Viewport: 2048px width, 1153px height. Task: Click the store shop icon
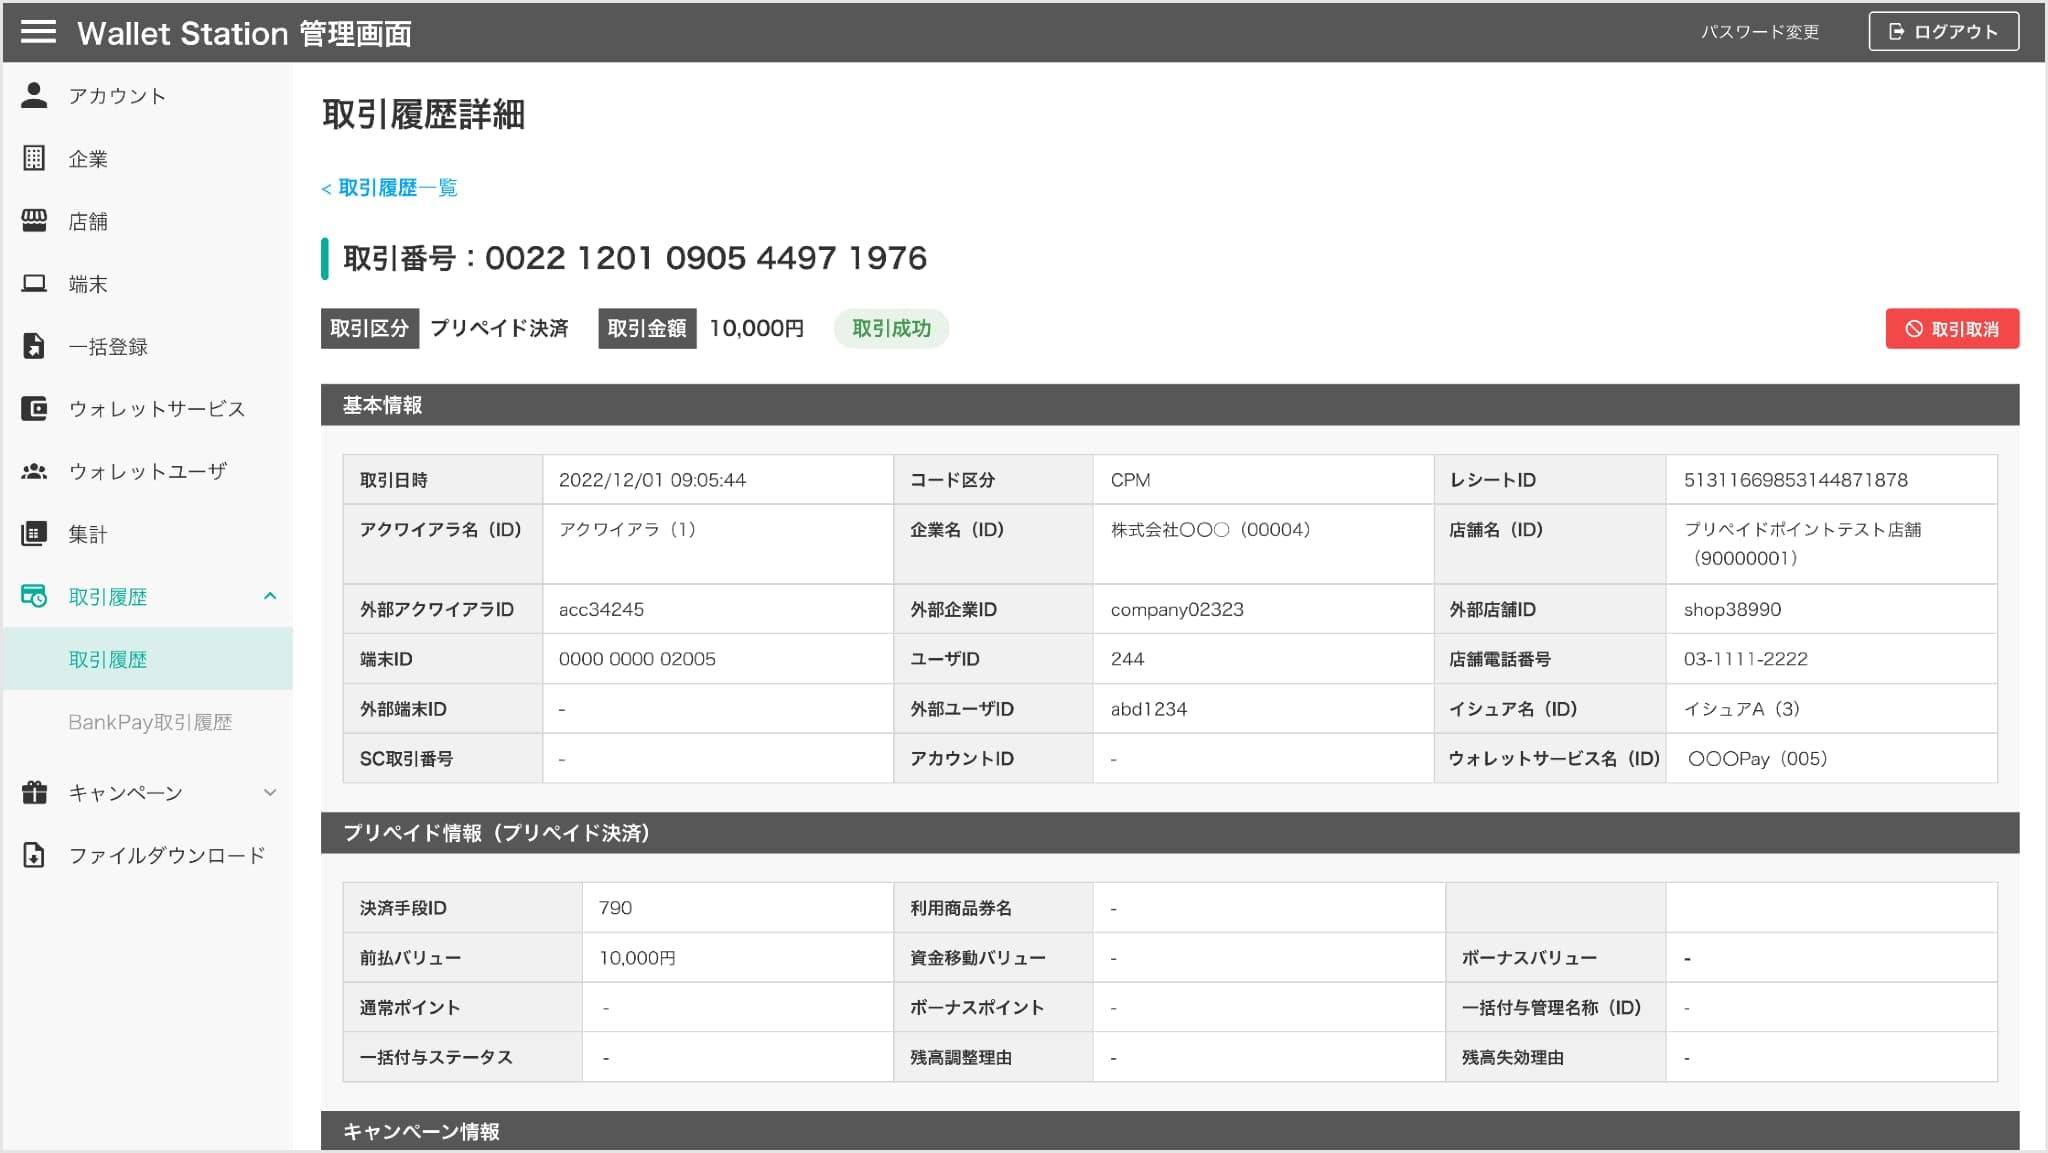(x=34, y=221)
